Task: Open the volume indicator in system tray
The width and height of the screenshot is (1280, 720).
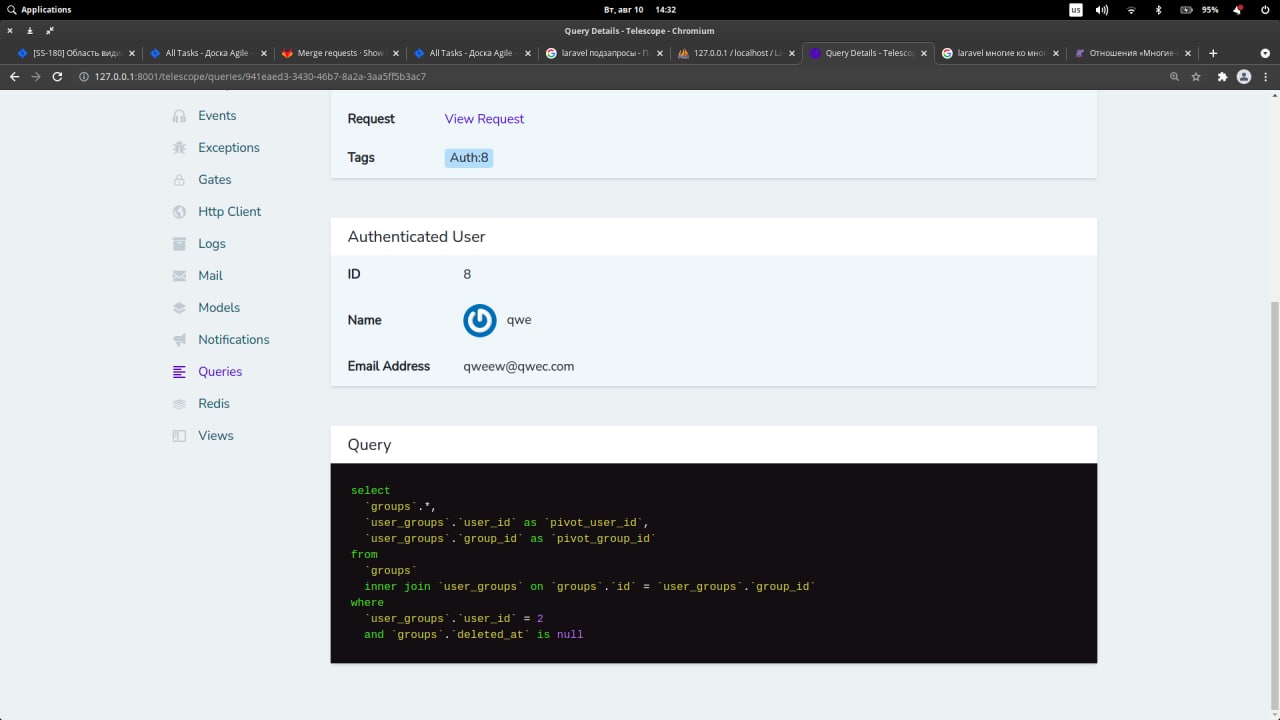Action: (x=1102, y=10)
